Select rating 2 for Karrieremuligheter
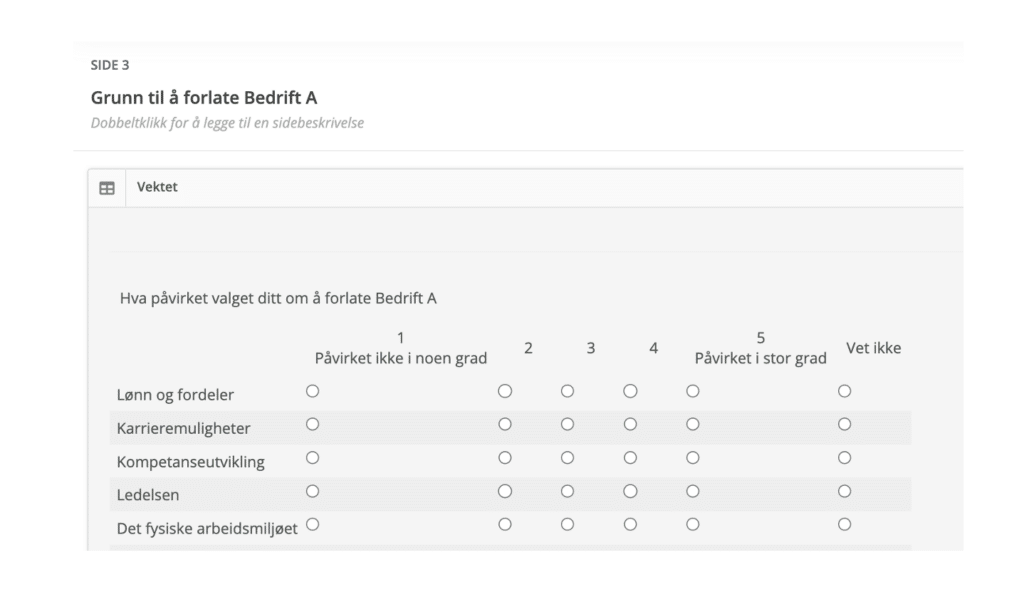Image resolution: width=1024 pixels, height=607 pixels. pyautogui.click(x=505, y=424)
